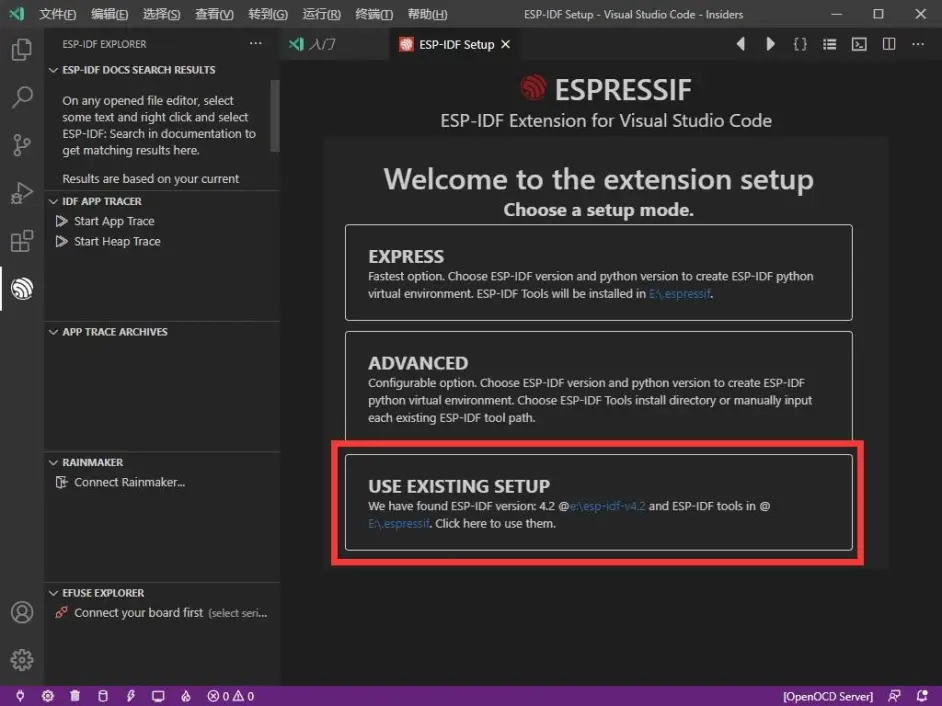Click the serial port plug icon in status bar

20,696
